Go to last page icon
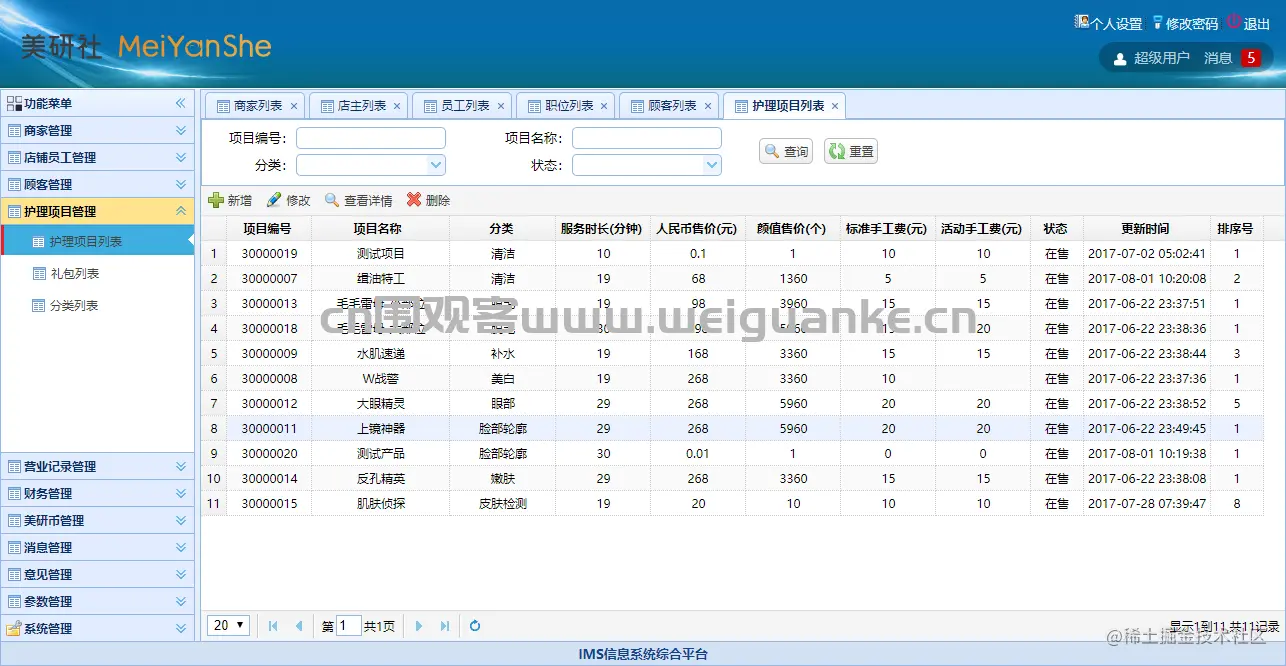This screenshot has width=1286, height=666. click(x=444, y=626)
